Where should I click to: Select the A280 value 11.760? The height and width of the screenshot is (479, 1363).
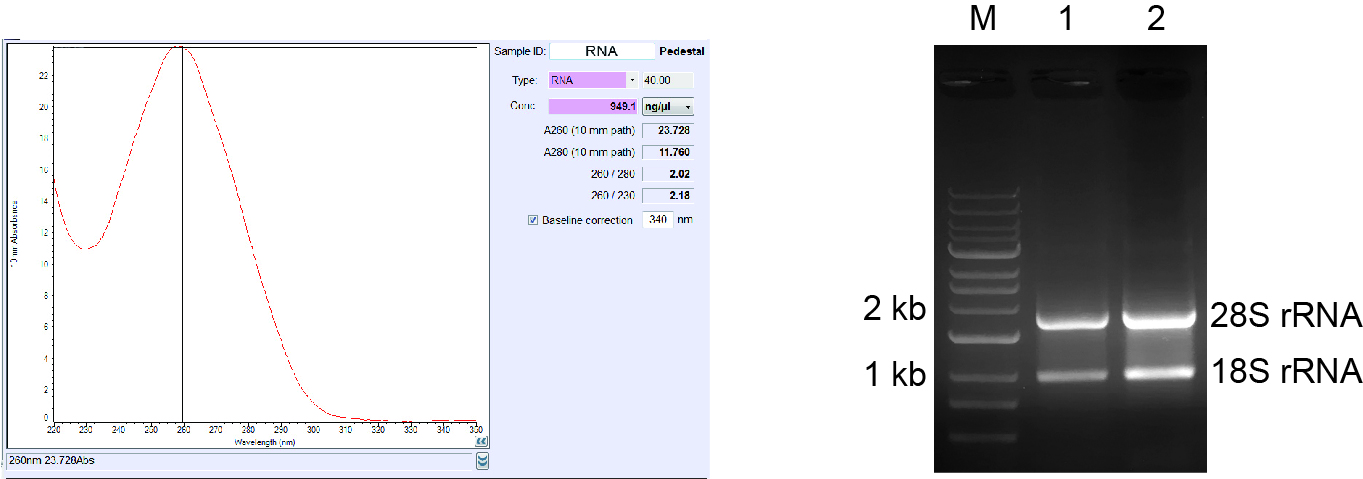(x=667, y=152)
